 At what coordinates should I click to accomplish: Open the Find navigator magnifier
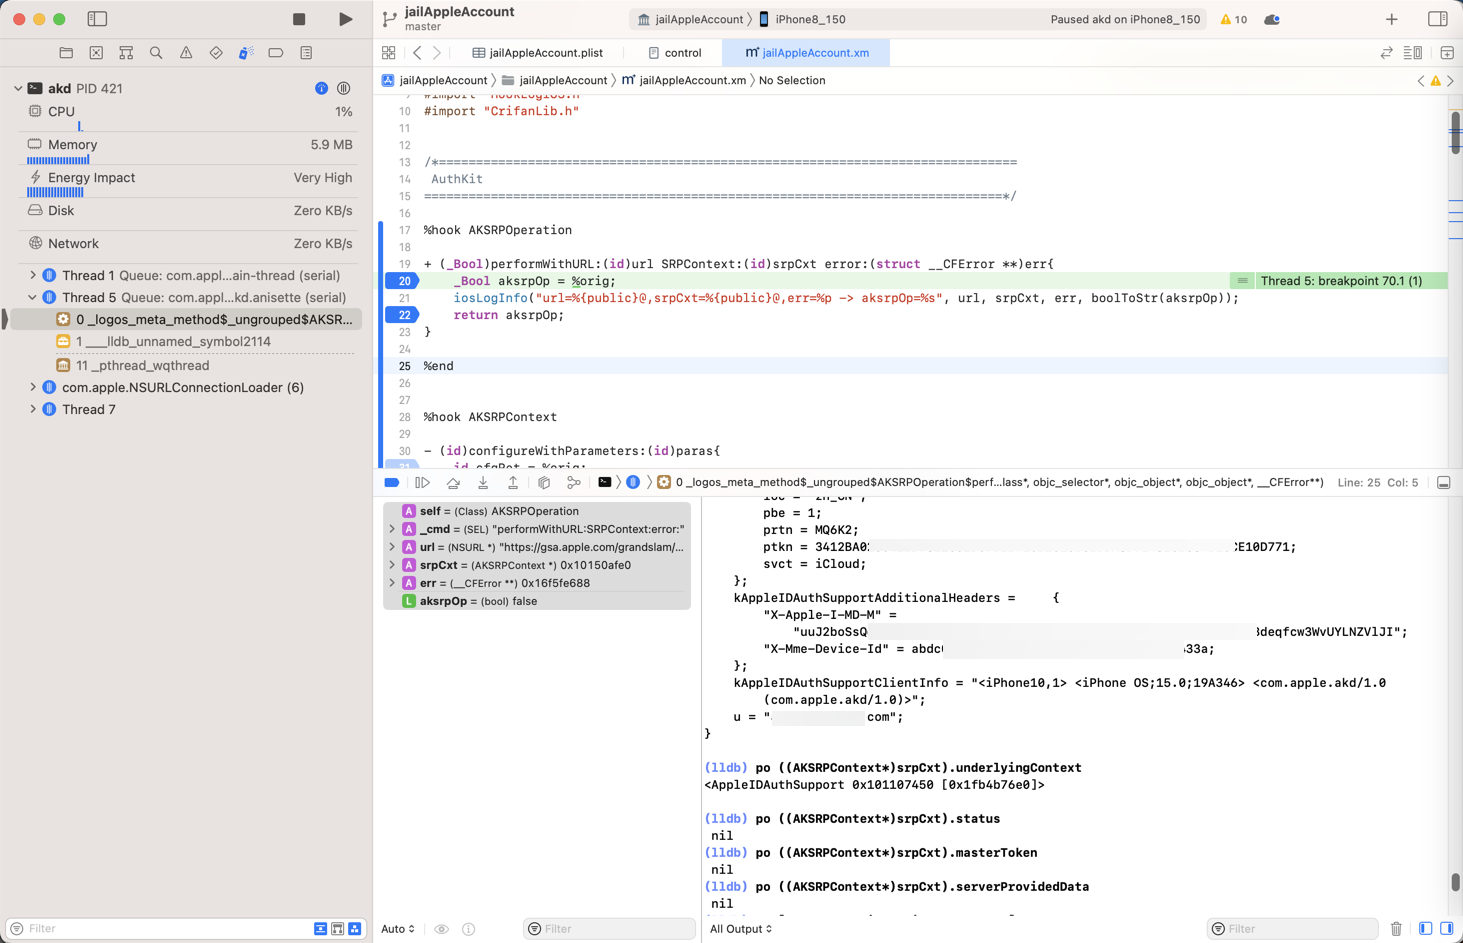point(156,53)
